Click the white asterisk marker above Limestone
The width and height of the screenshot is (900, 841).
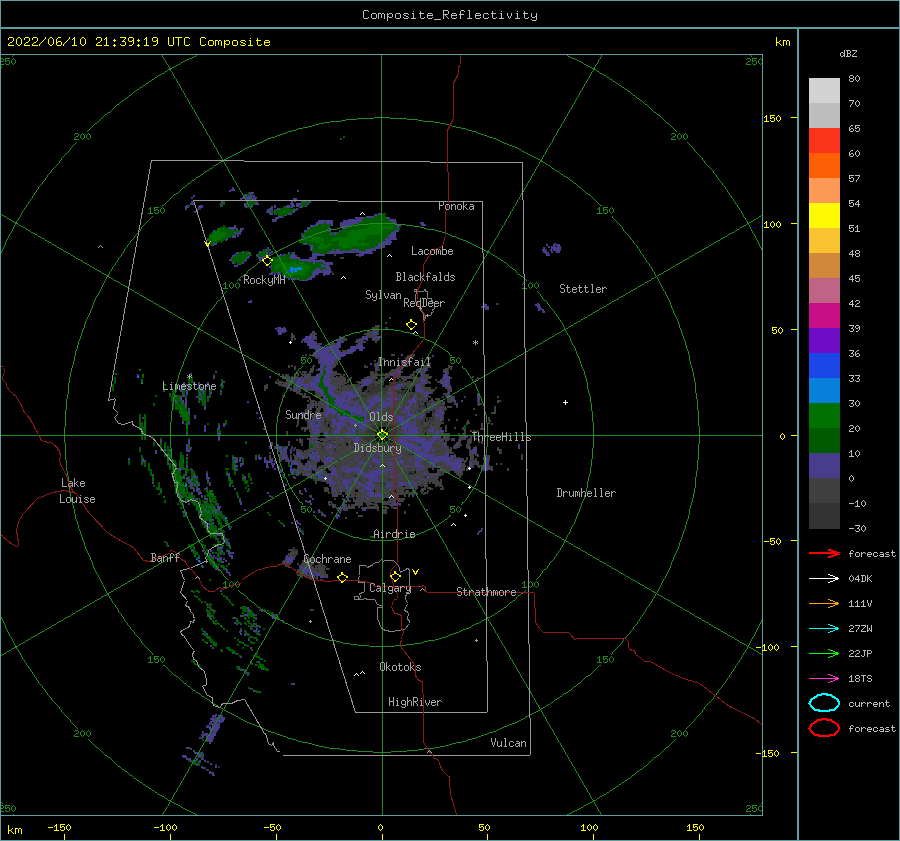click(189, 377)
